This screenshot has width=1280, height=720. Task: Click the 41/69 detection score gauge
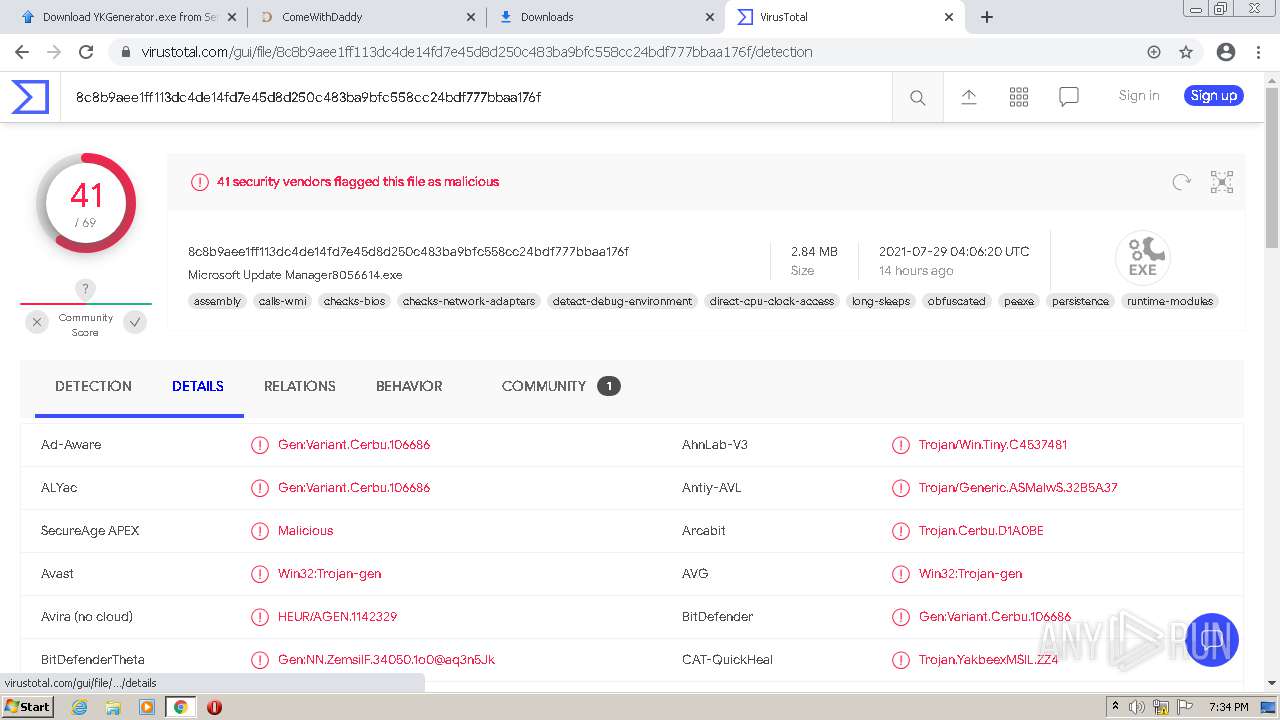[x=86, y=203]
